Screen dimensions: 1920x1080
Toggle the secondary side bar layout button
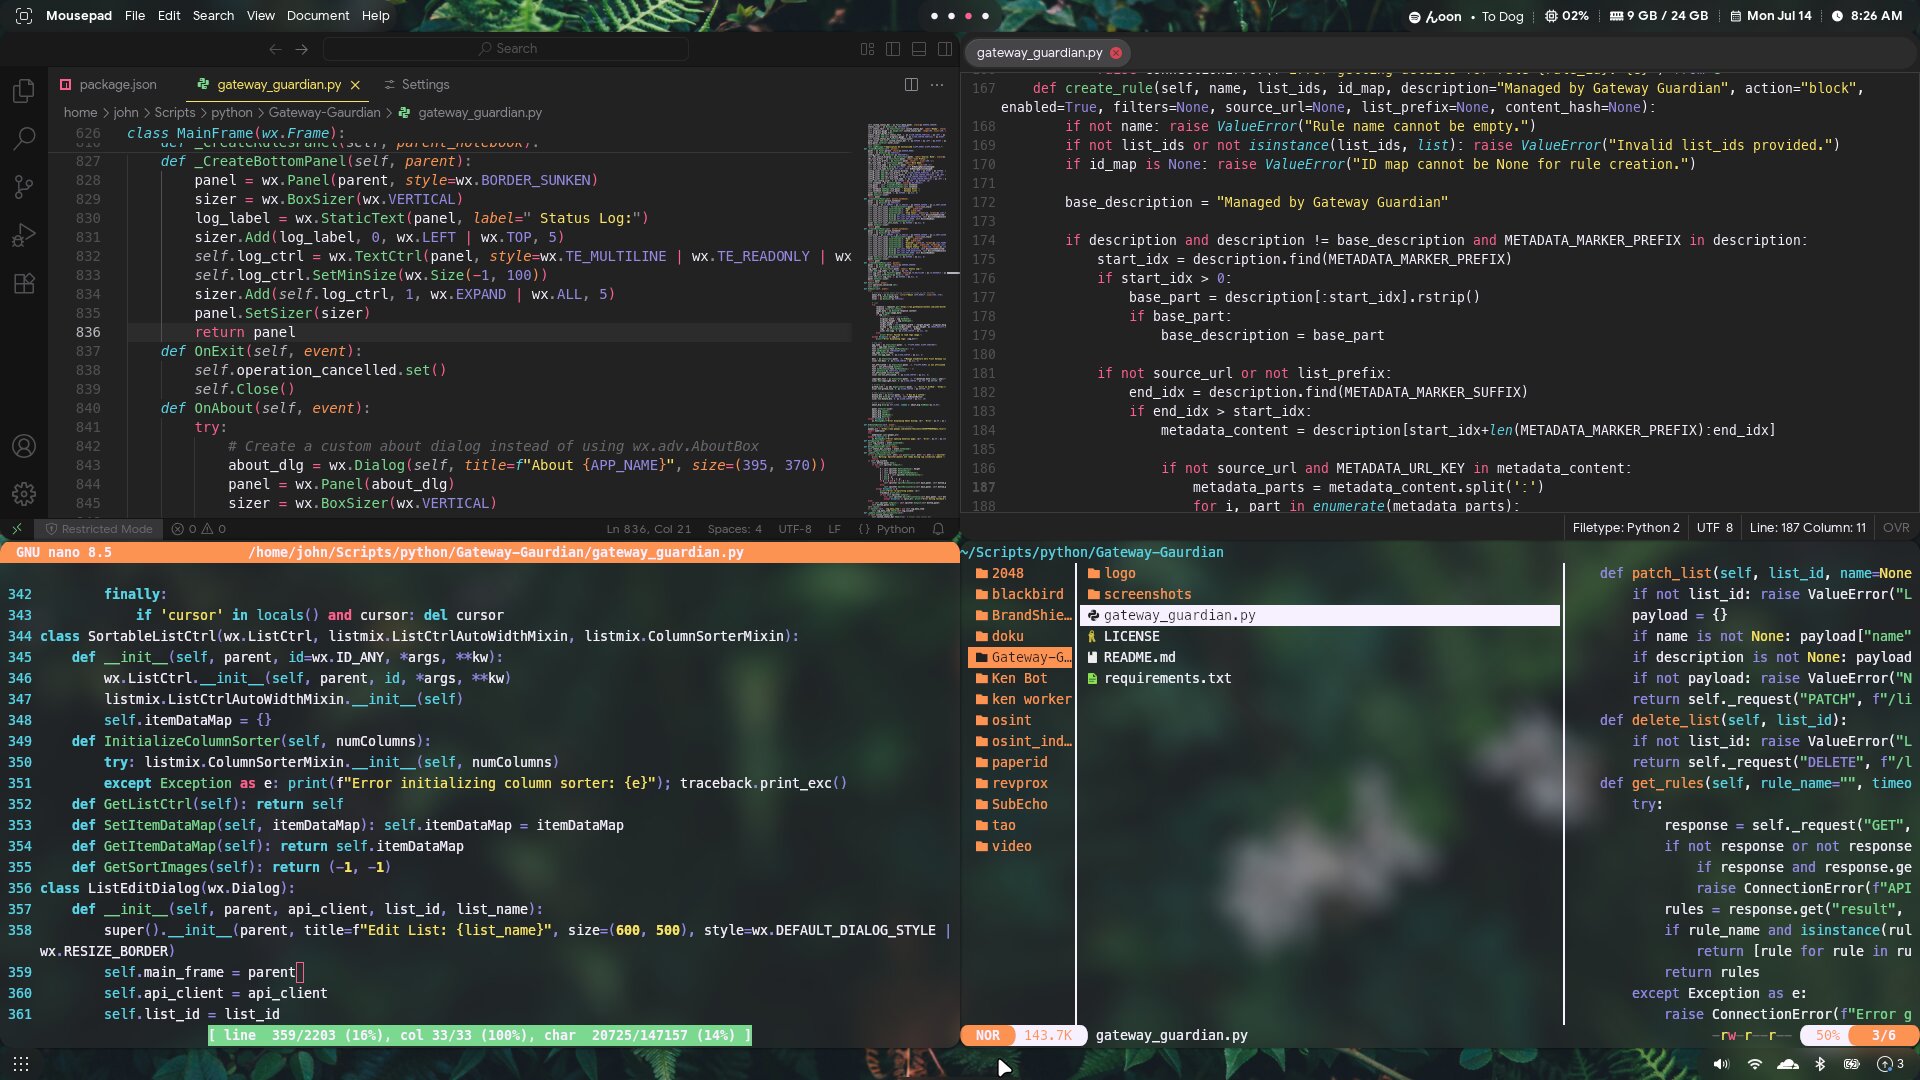pyautogui.click(x=945, y=49)
